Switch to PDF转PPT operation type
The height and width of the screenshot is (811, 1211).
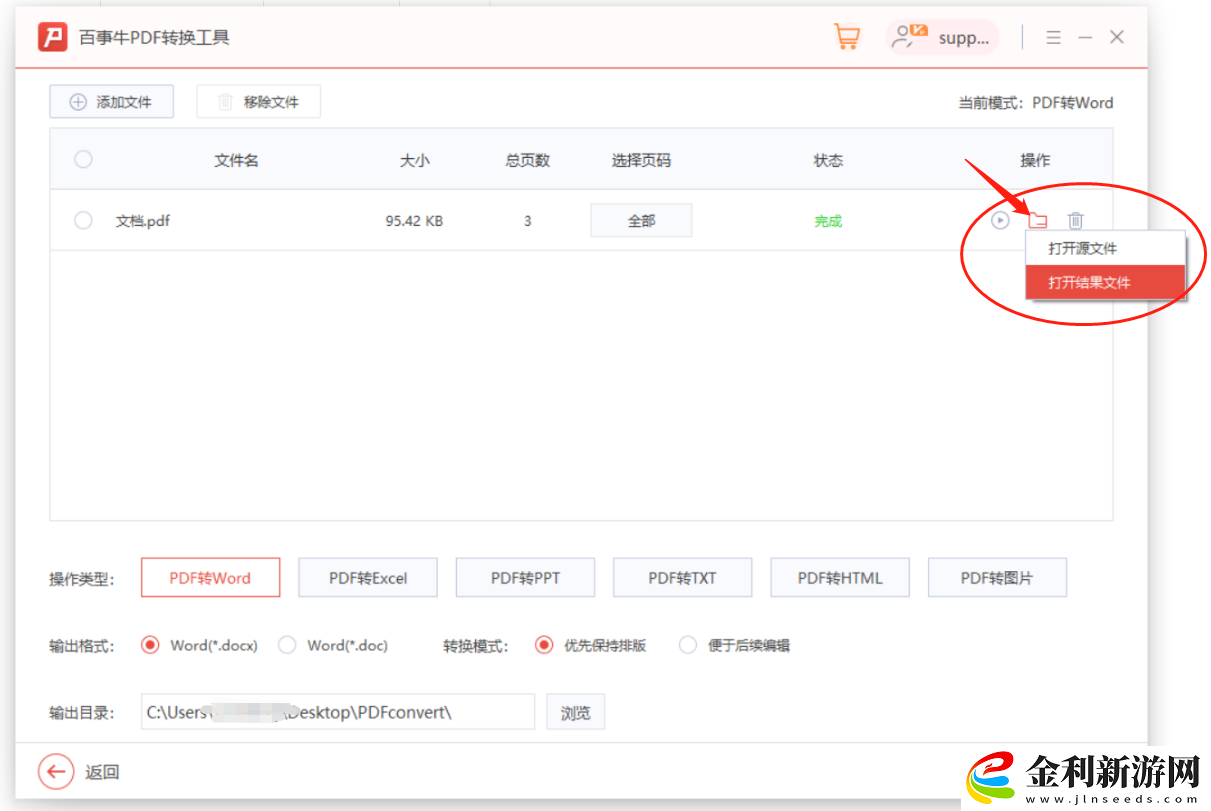pyautogui.click(x=525, y=577)
